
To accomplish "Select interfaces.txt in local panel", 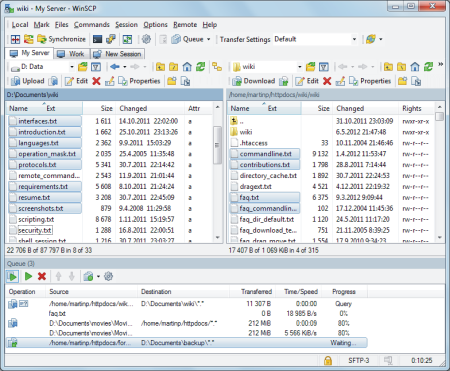I will pos(45,121).
